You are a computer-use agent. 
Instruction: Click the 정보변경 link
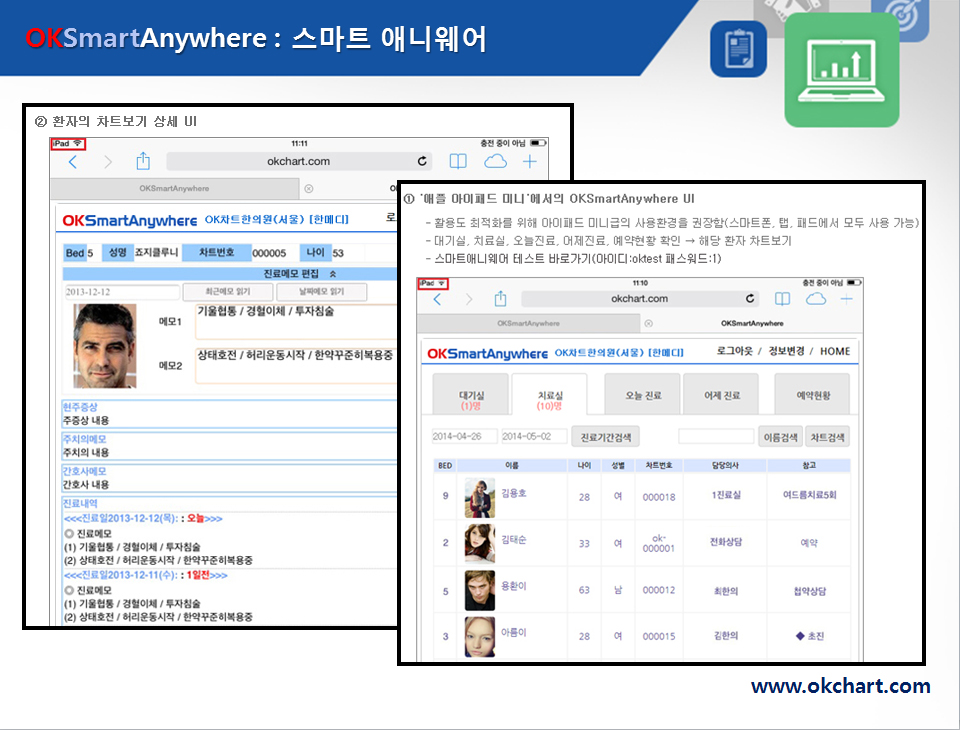786,351
